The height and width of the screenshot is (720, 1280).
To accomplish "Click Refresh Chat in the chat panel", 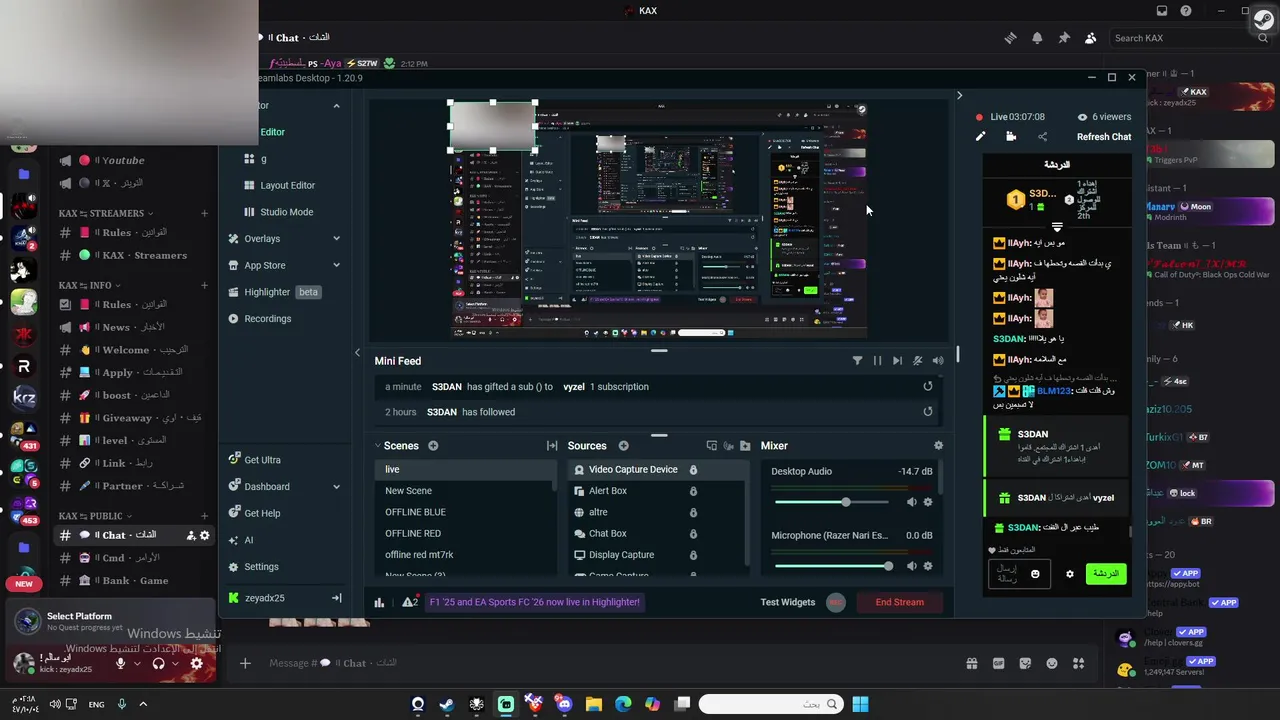I will tap(1104, 137).
